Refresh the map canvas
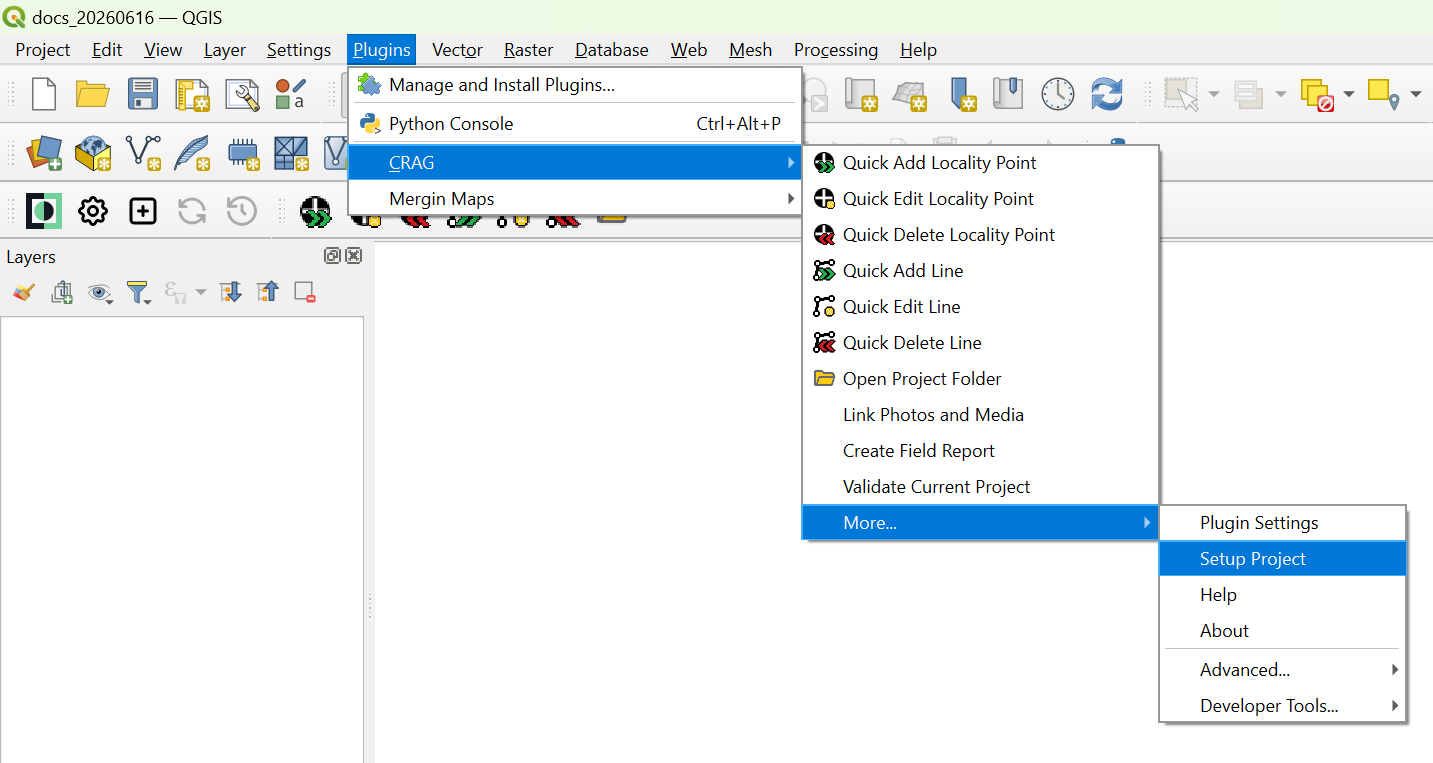Viewport: 1433px width, 763px height. coord(1107,94)
